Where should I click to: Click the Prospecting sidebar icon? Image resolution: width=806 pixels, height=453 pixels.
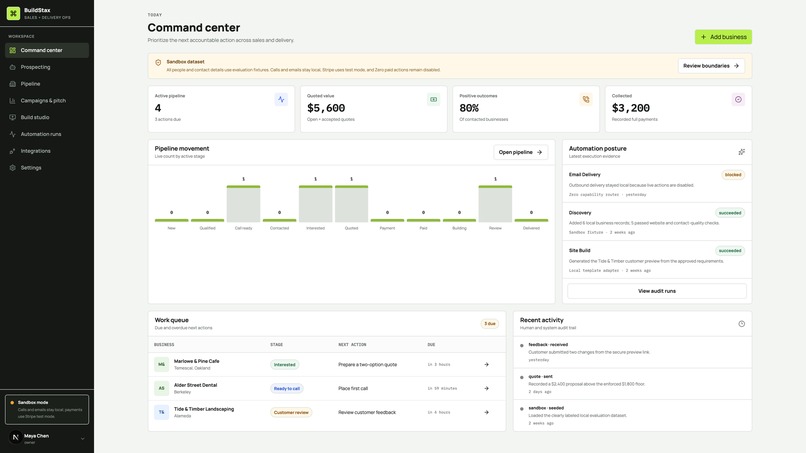[12, 67]
